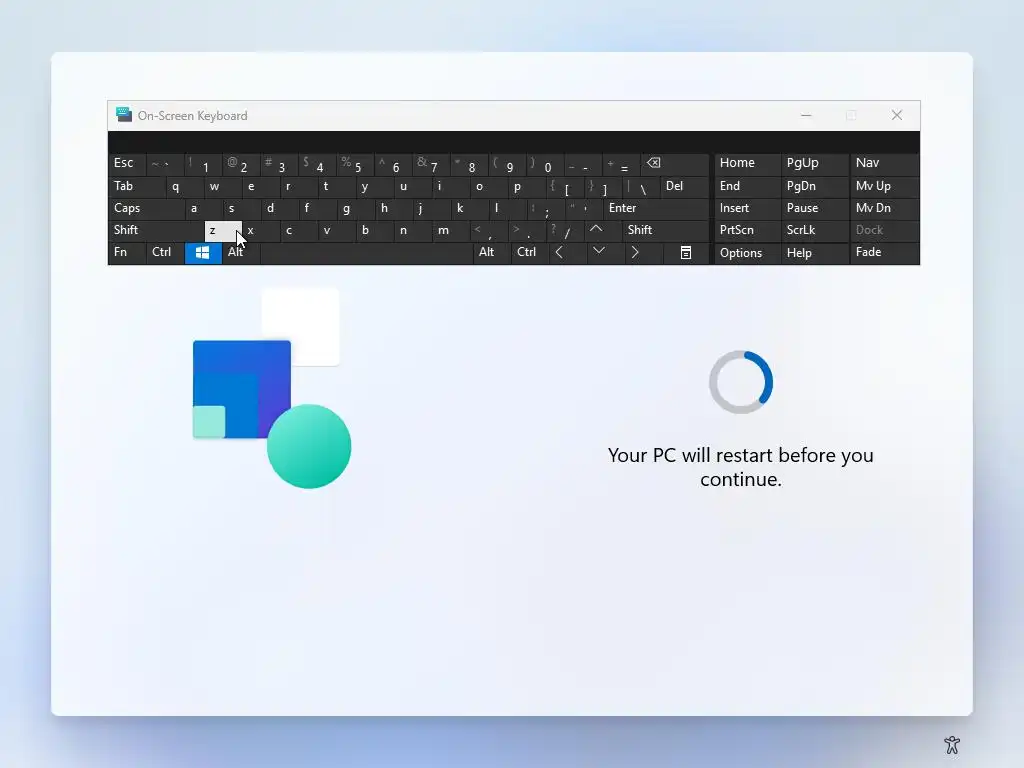Open keyboard Options
The height and width of the screenshot is (768, 1024).
click(747, 253)
